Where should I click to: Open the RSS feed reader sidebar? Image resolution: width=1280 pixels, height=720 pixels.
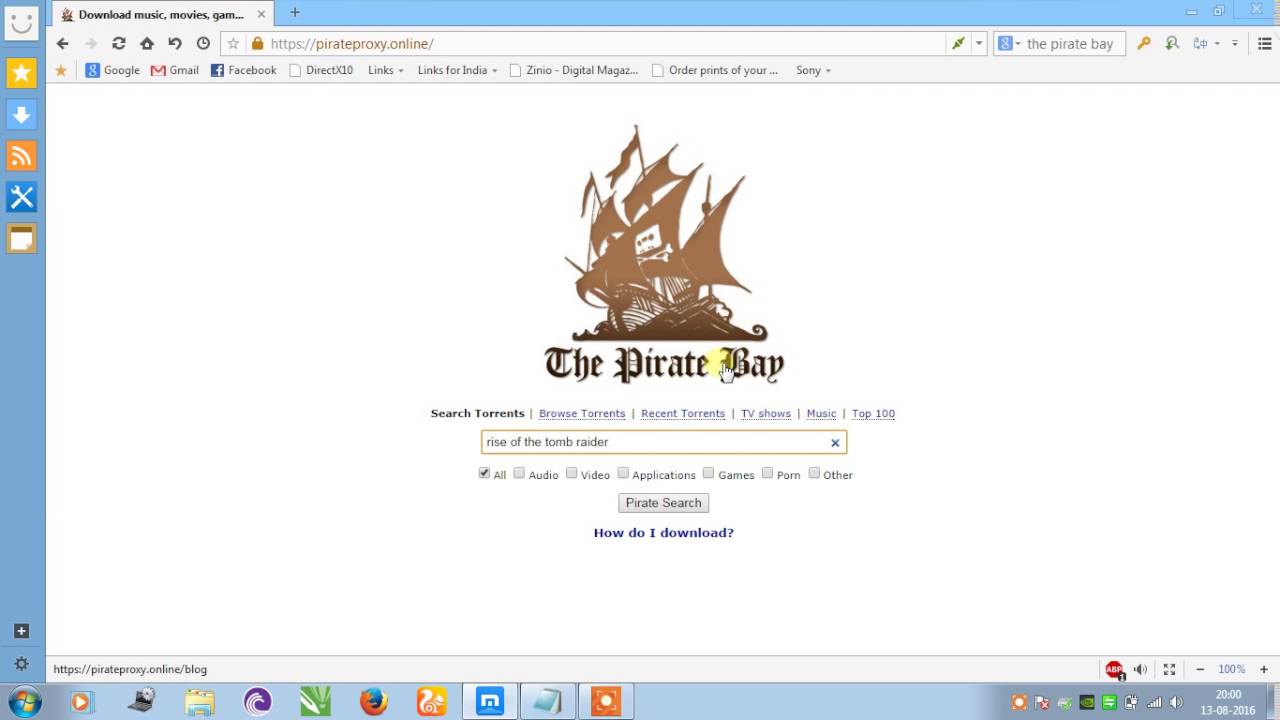point(22,156)
